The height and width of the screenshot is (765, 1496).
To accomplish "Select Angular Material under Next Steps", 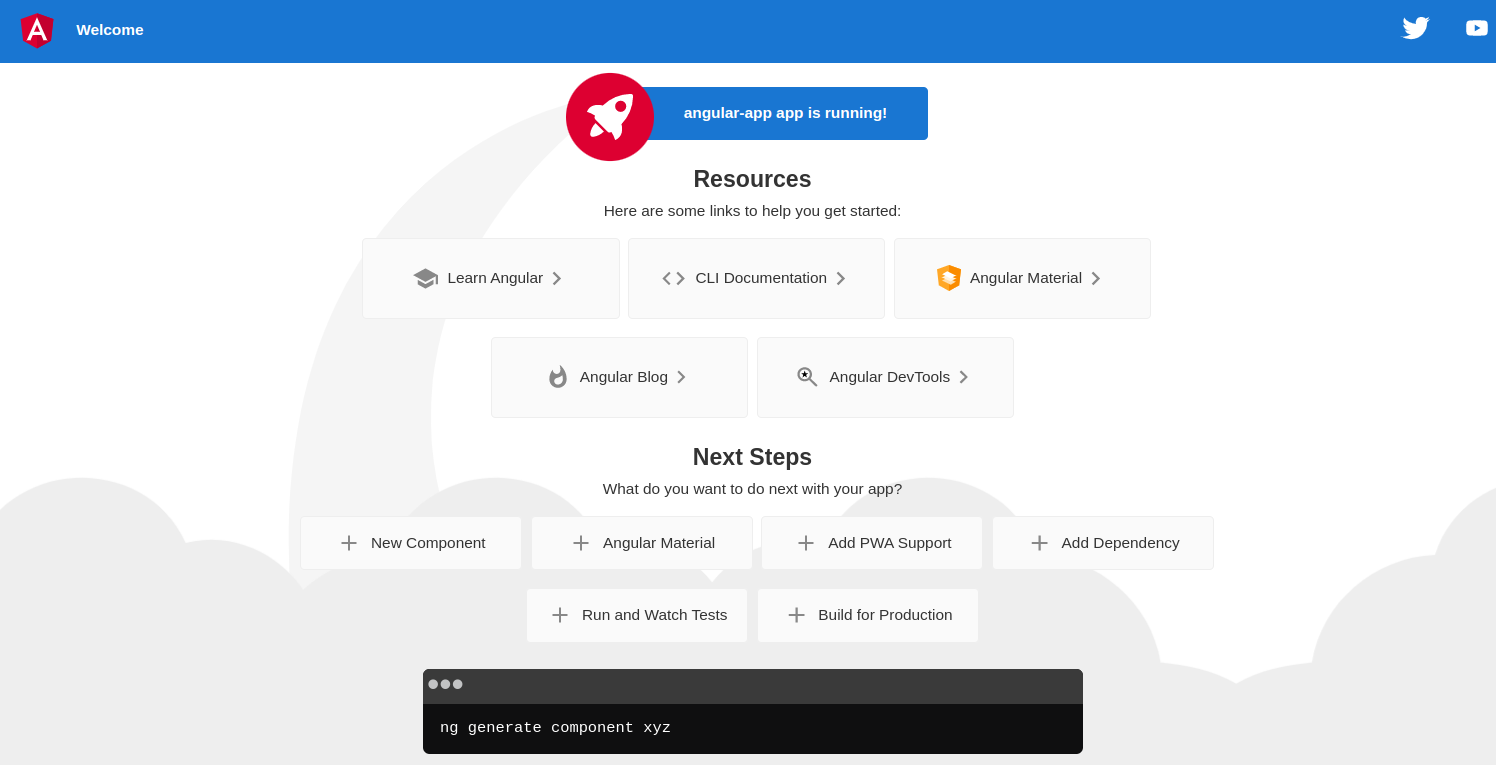I will 642,543.
